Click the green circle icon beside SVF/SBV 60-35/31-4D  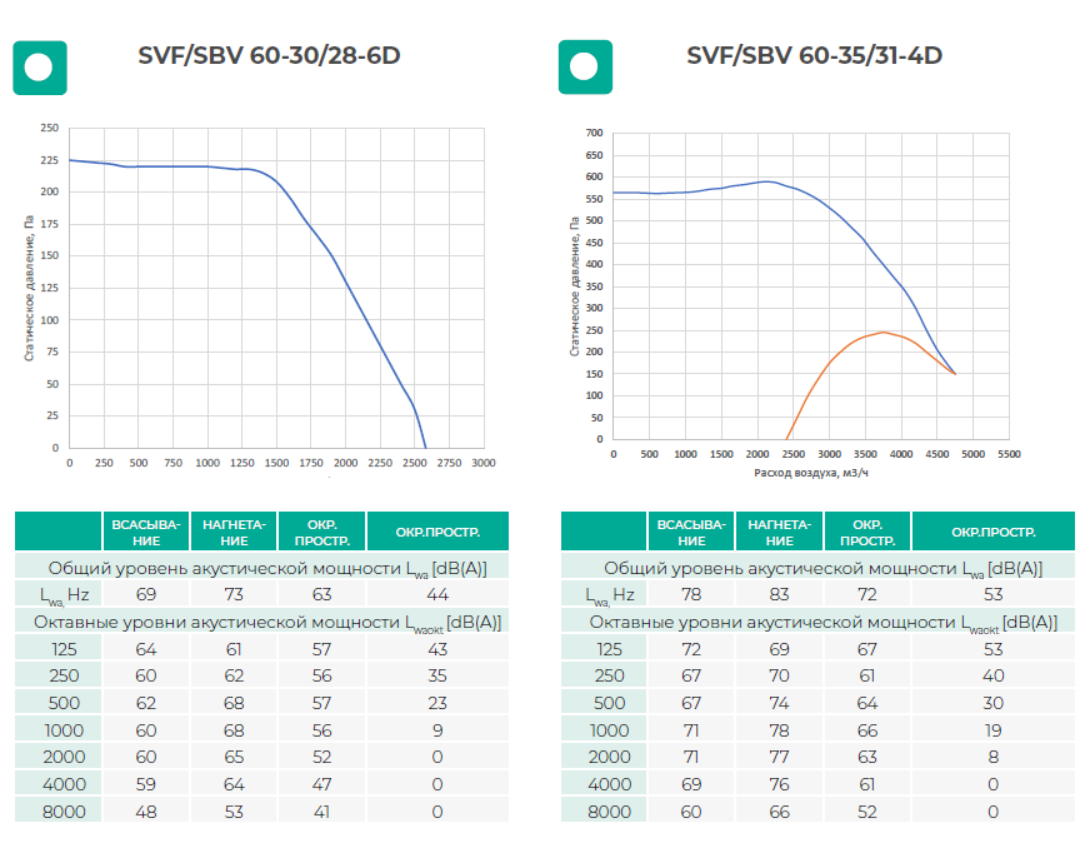point(584,68)
